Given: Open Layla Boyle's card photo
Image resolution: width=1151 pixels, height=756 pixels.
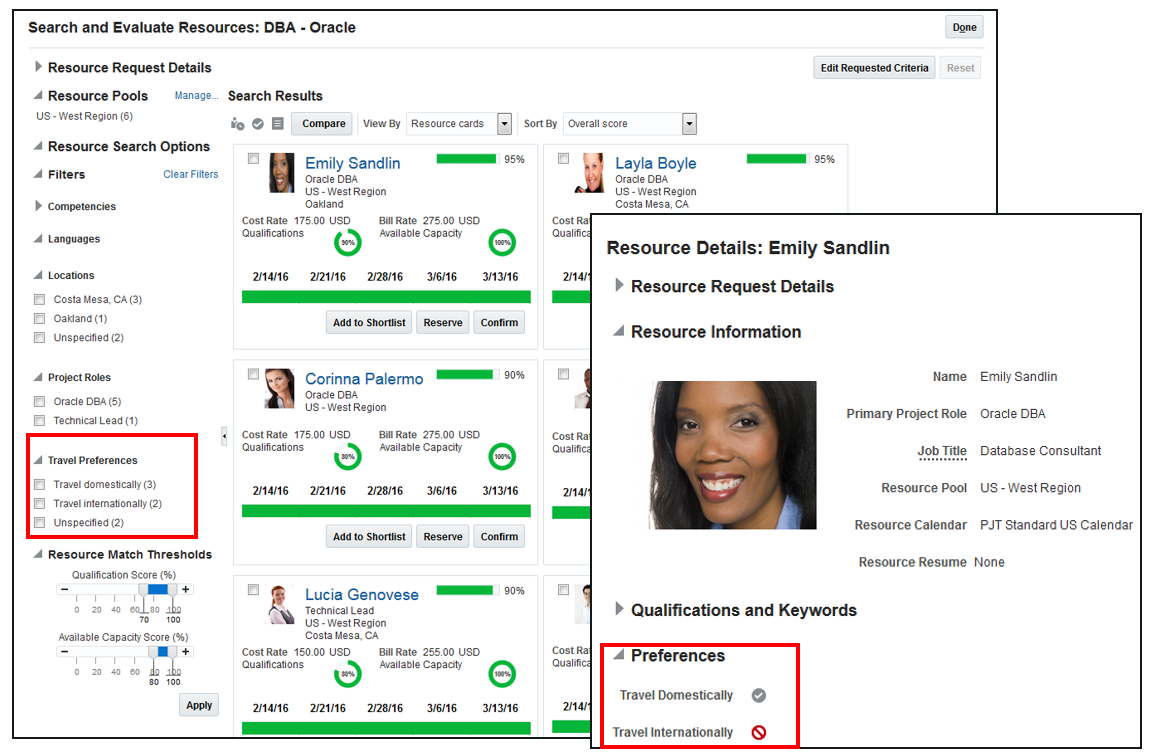Looking at the screenshot, I should click(x=589, y=172).
